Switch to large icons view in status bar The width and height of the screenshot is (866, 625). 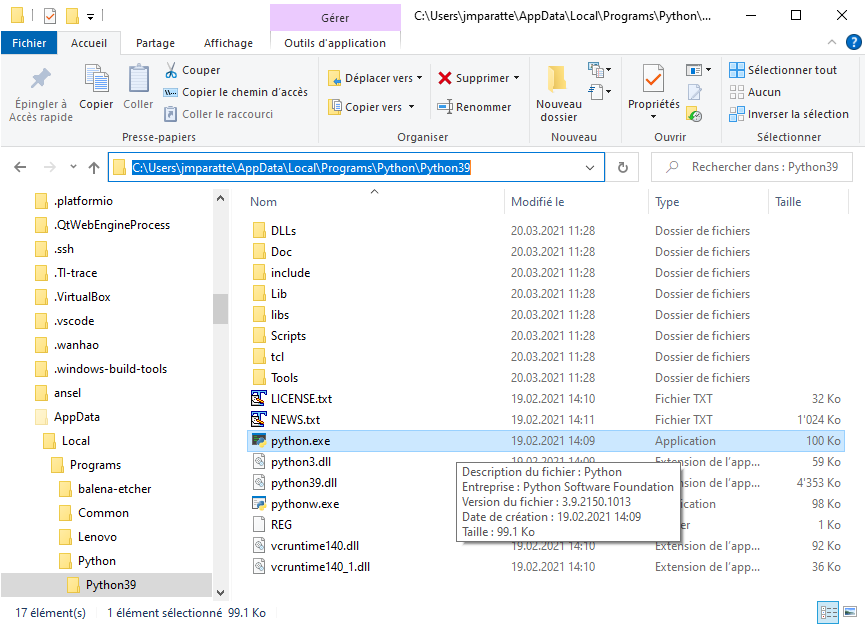(850, 612)
